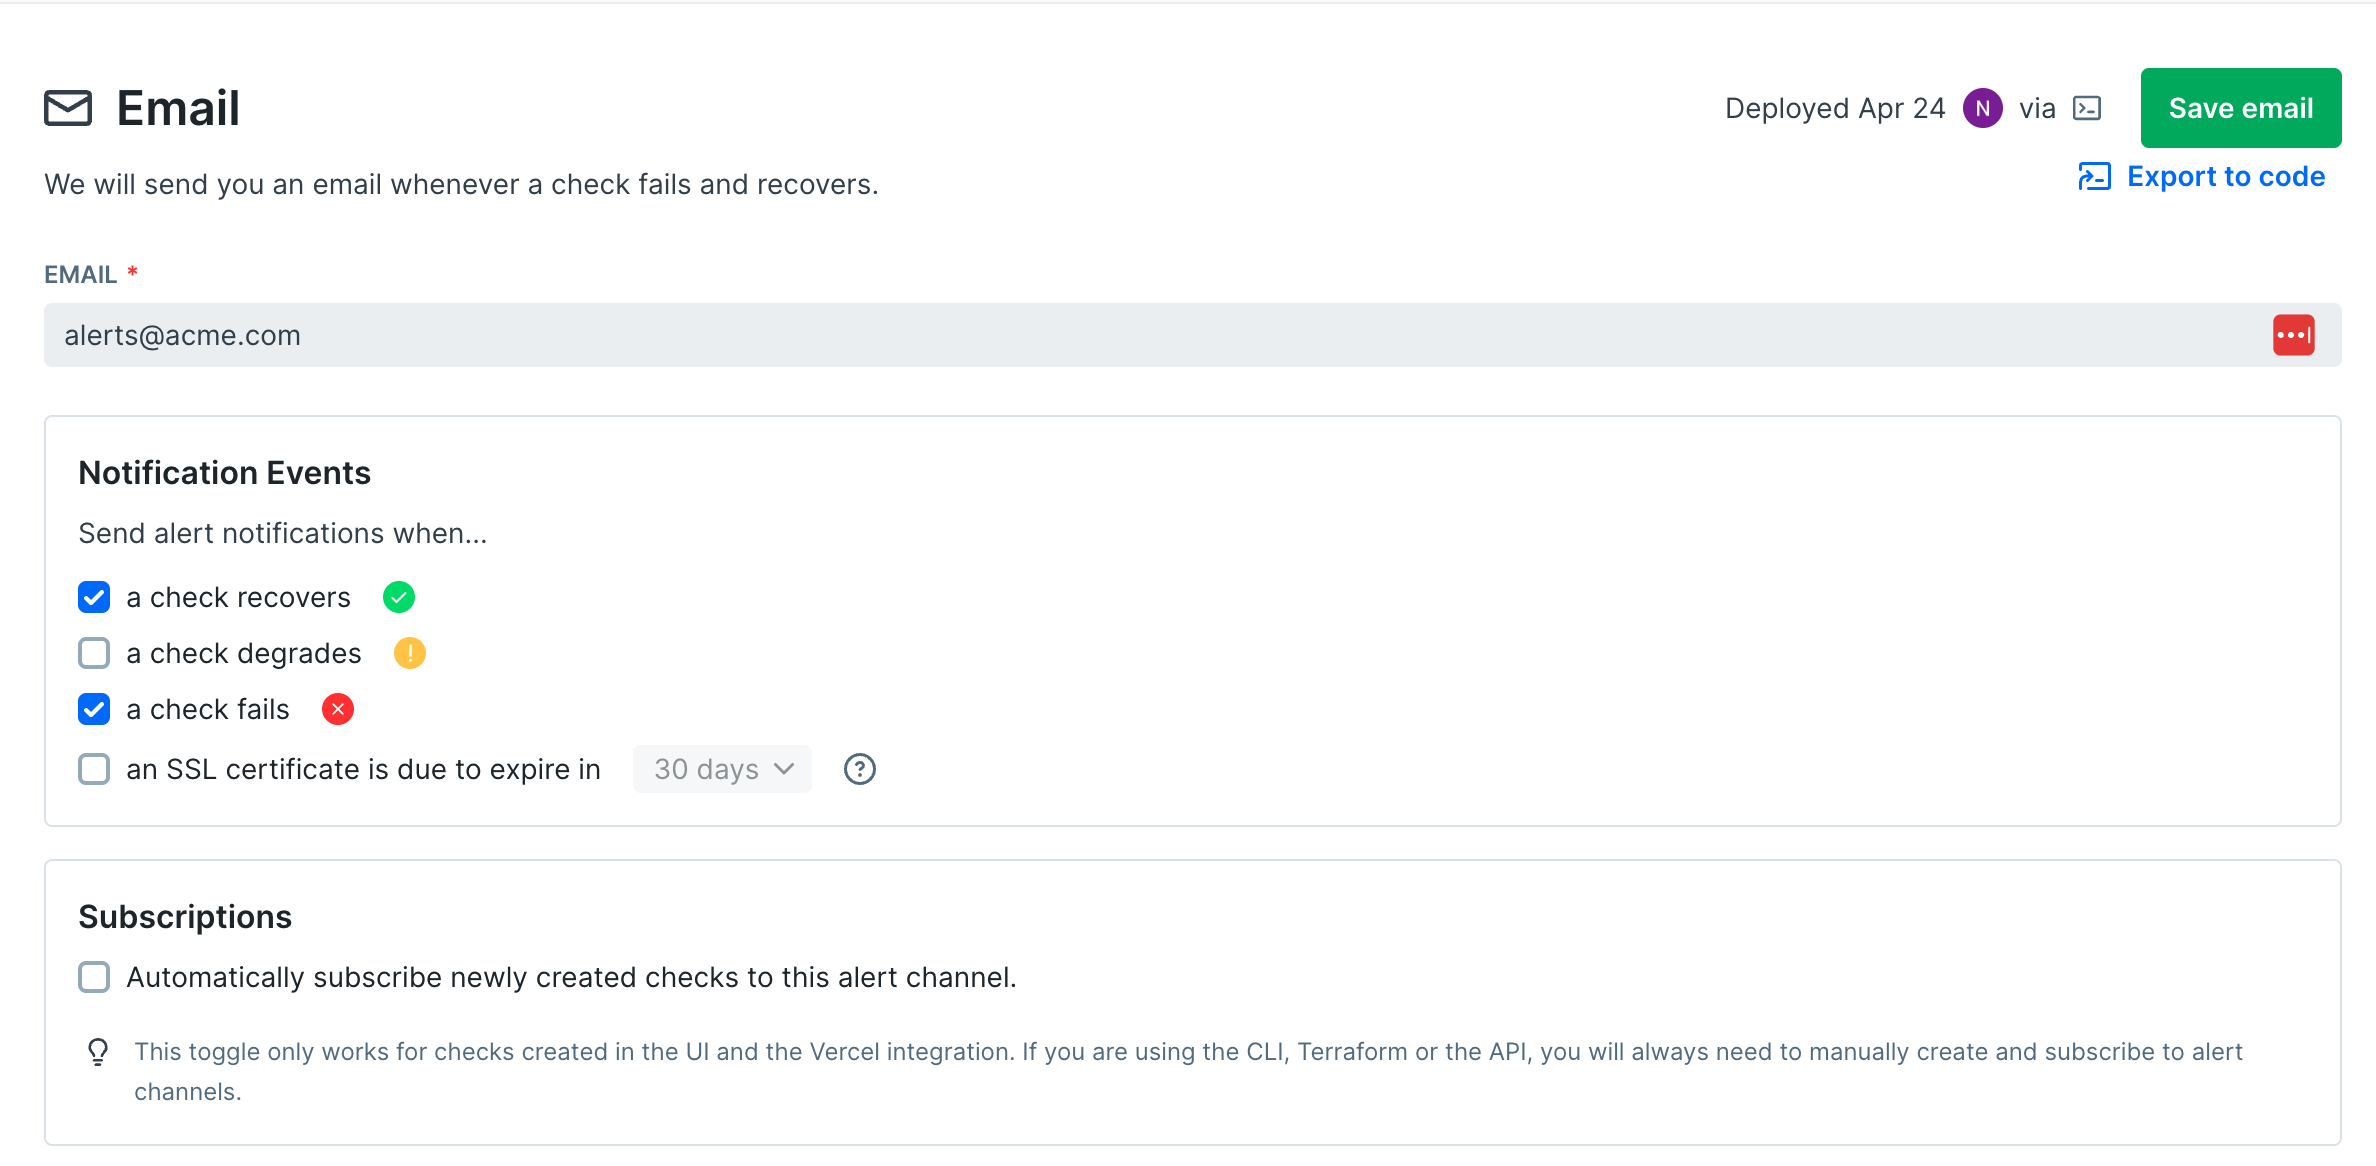Enable notifications when a check degrades
The image size is (2376, 1166).
93,653
